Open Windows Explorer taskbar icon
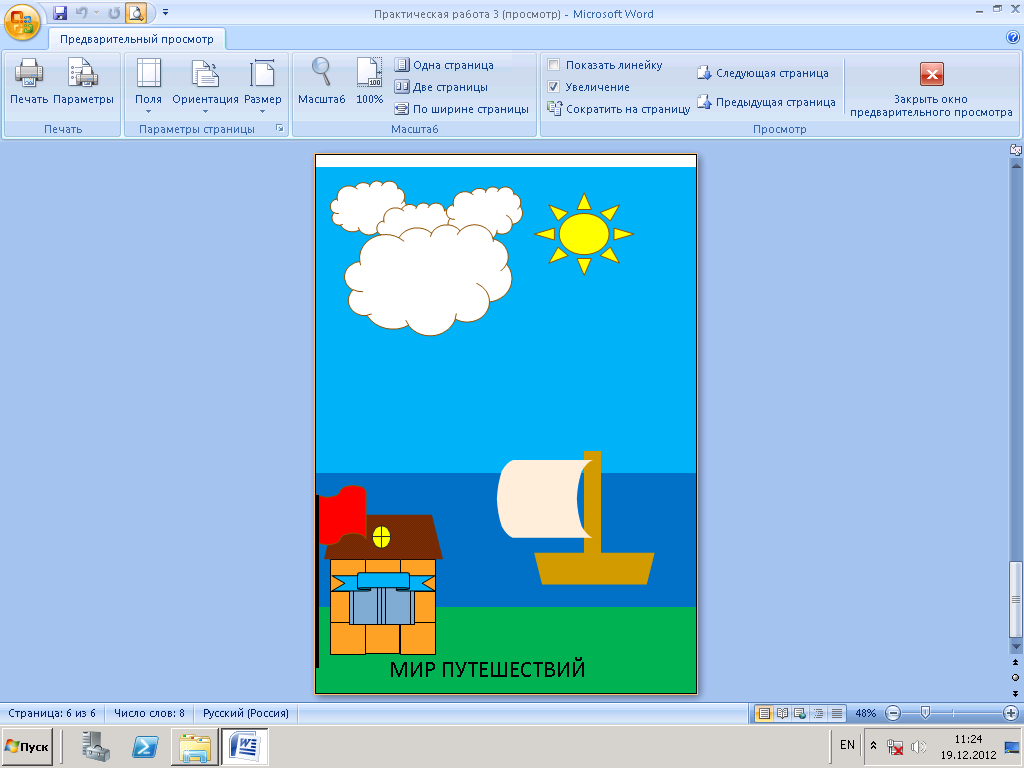This screenshot has height=768, width=1024. pos(195,746)
